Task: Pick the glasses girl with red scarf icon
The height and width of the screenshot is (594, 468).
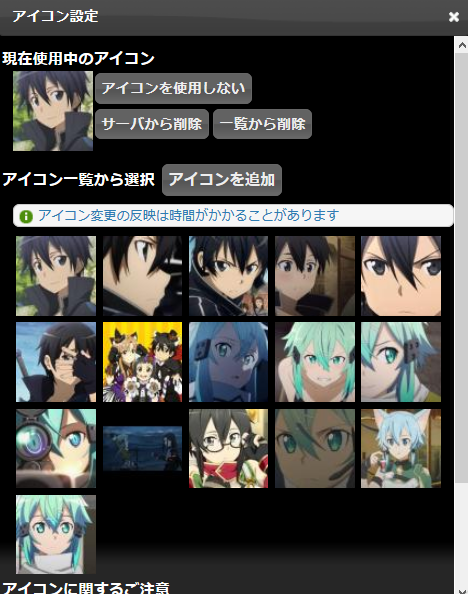Action: click(x=228, y=448)
